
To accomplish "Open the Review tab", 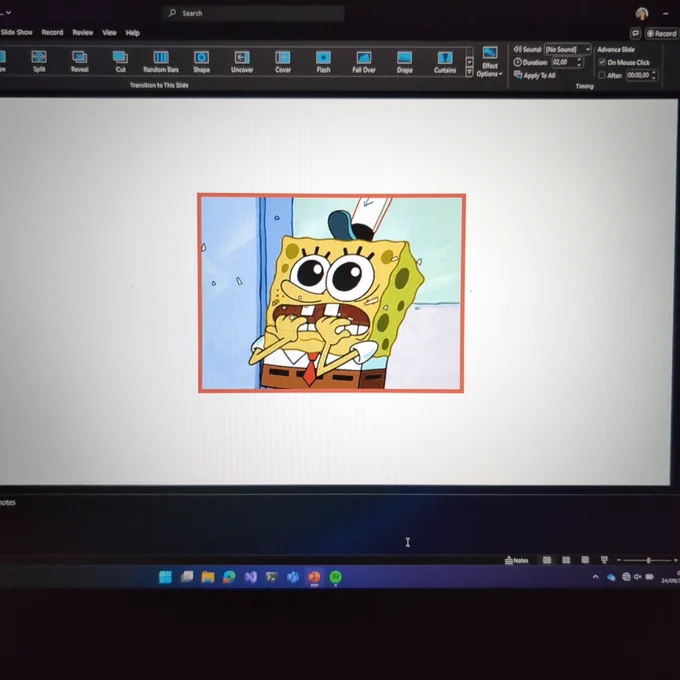I will [82, 33].
